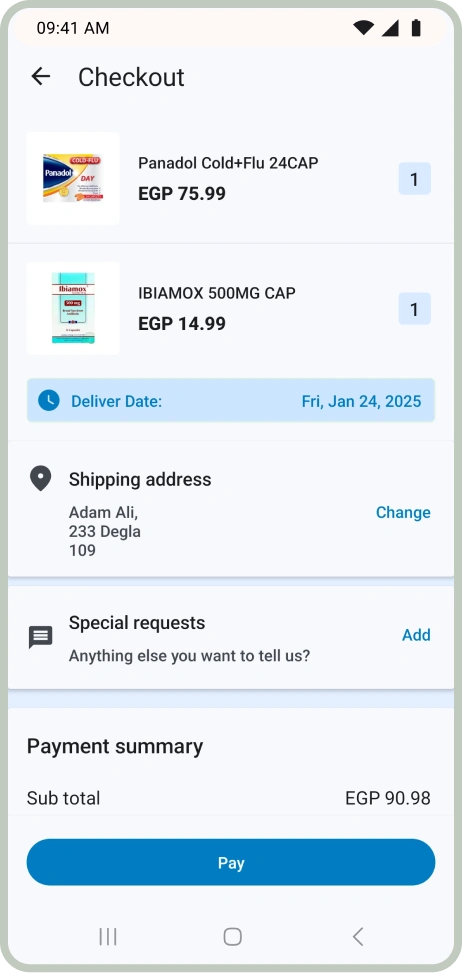Tap the Android system back chevron

tap(358, 936)
